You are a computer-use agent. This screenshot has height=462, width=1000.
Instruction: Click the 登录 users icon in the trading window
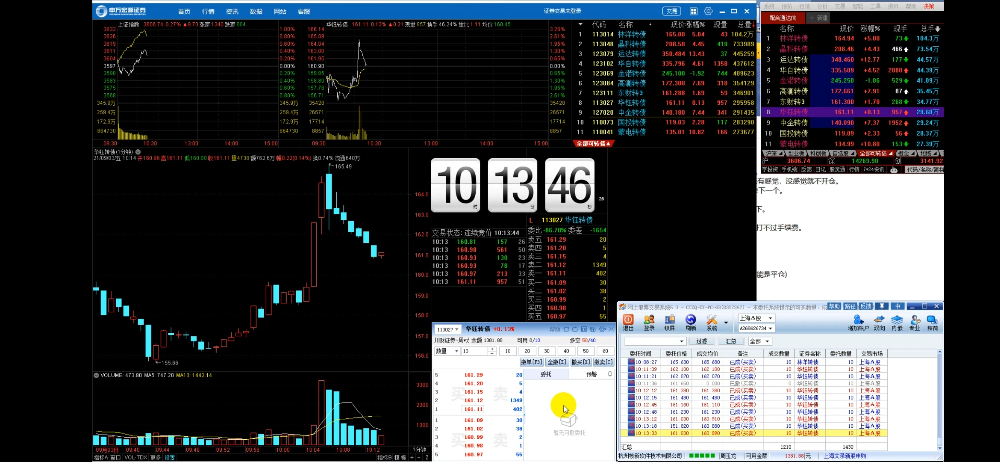point(649,322)
